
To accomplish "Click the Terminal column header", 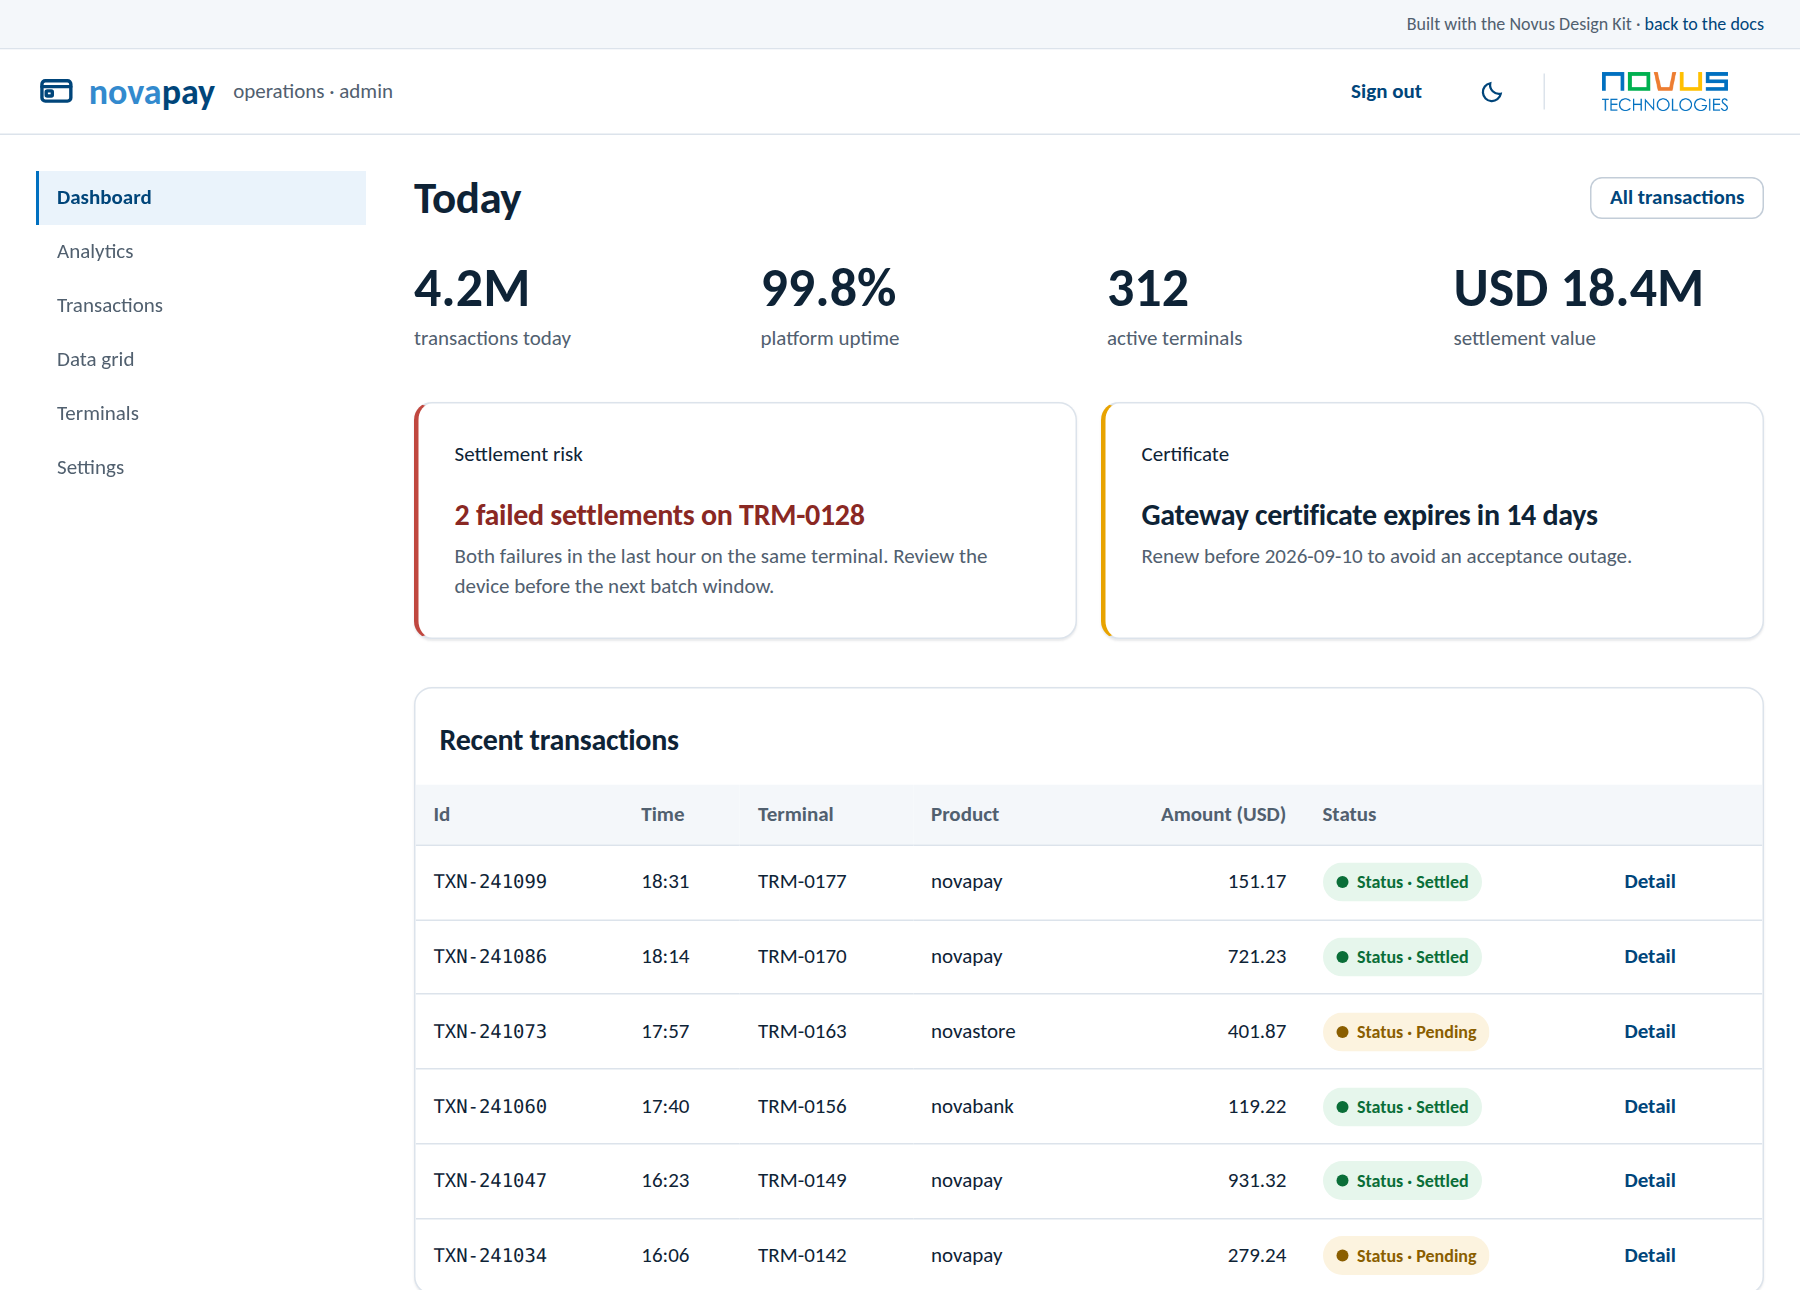I will click(795, 815).
